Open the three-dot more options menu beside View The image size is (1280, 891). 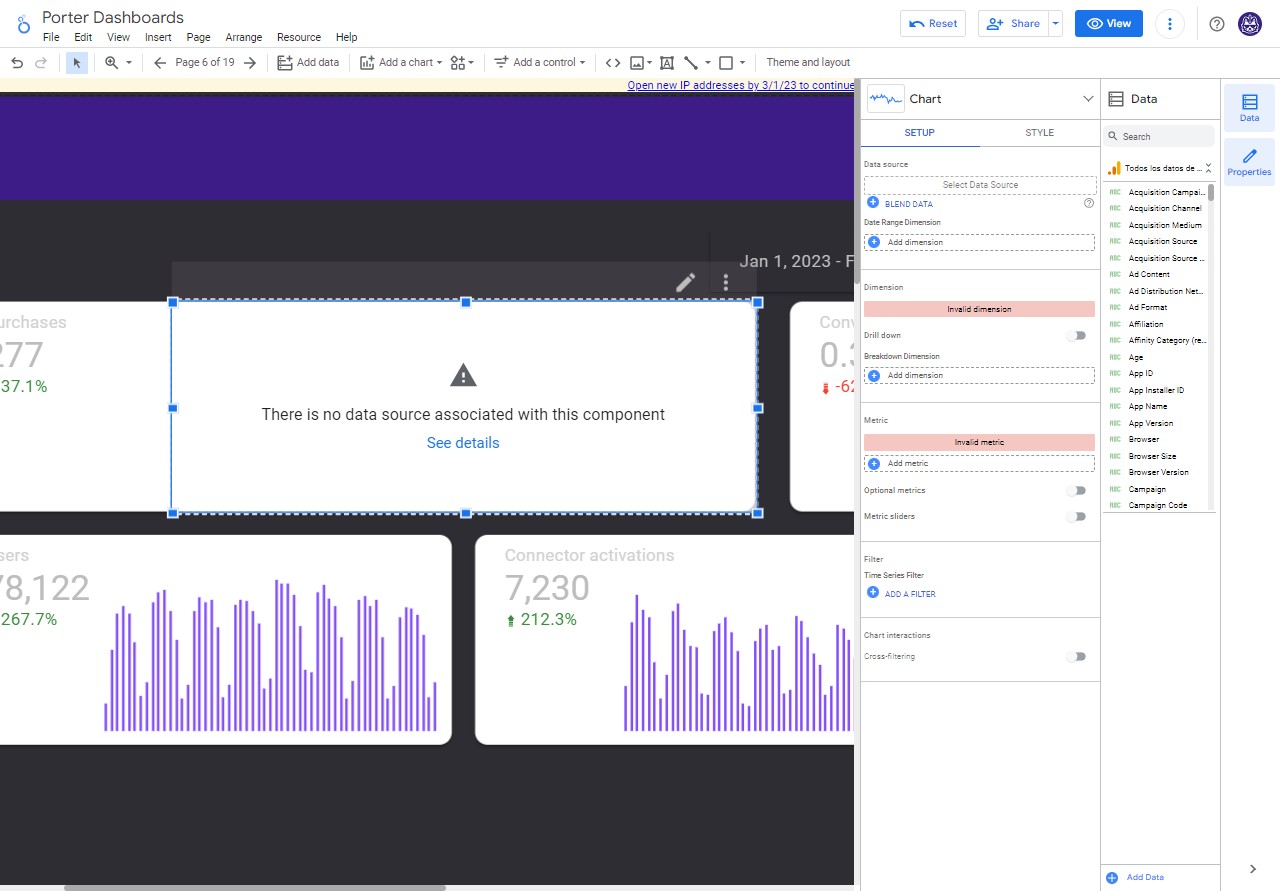click(1170, 24)
